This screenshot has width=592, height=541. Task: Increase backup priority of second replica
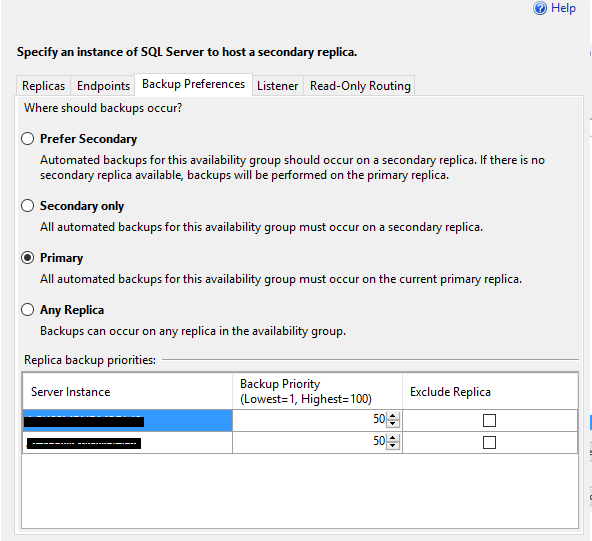coord(393,438)
